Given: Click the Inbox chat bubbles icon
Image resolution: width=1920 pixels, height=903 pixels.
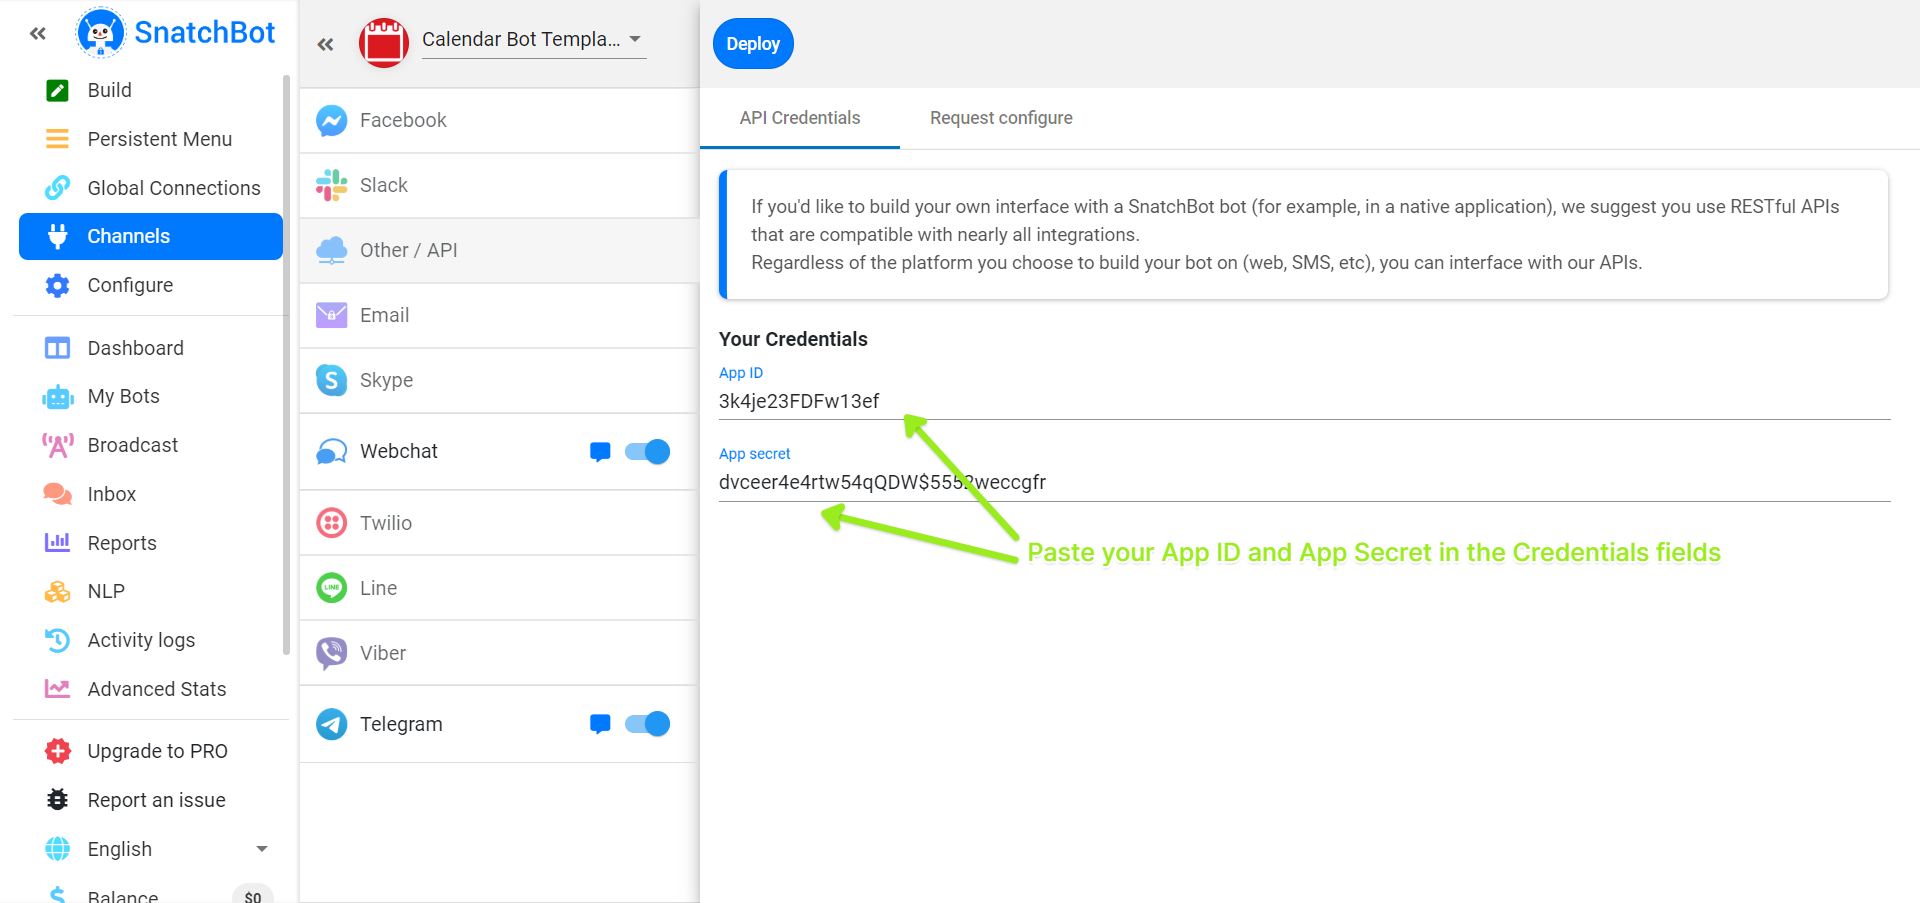Looking at the screenshot, I should [58, 494].
